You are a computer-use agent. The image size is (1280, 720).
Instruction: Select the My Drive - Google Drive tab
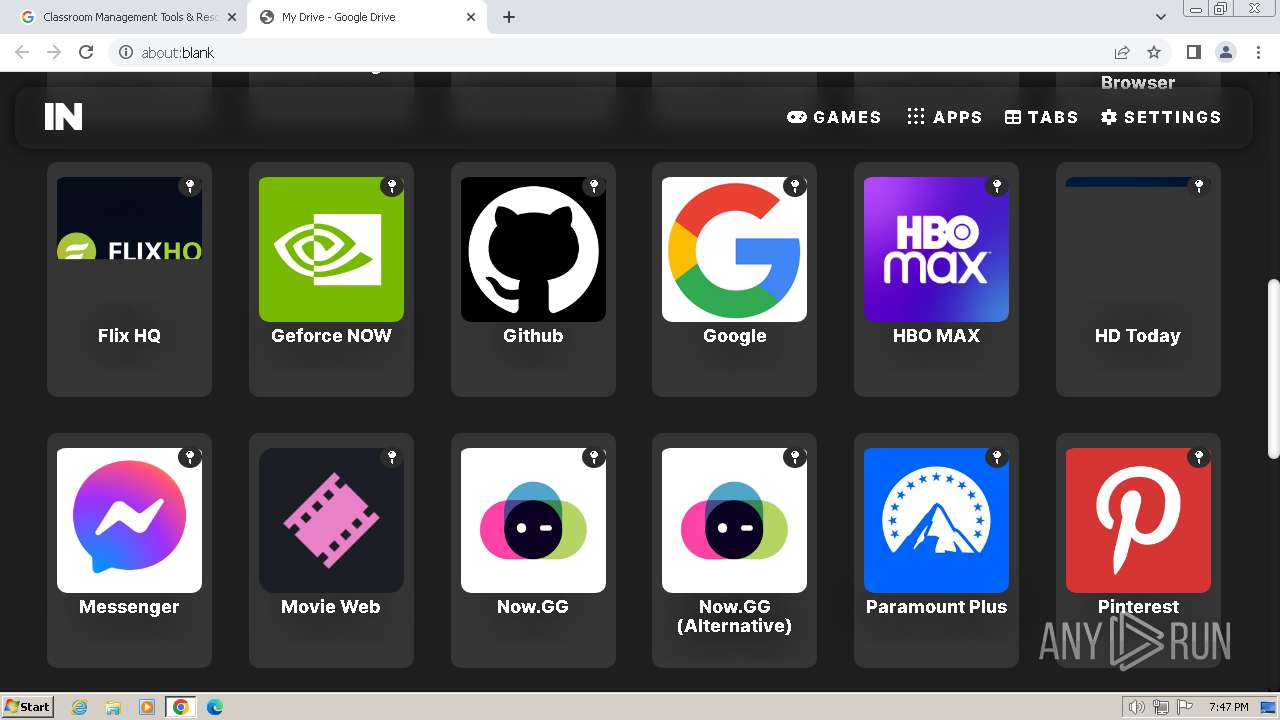pyautogui.click(x=366, y=17)
